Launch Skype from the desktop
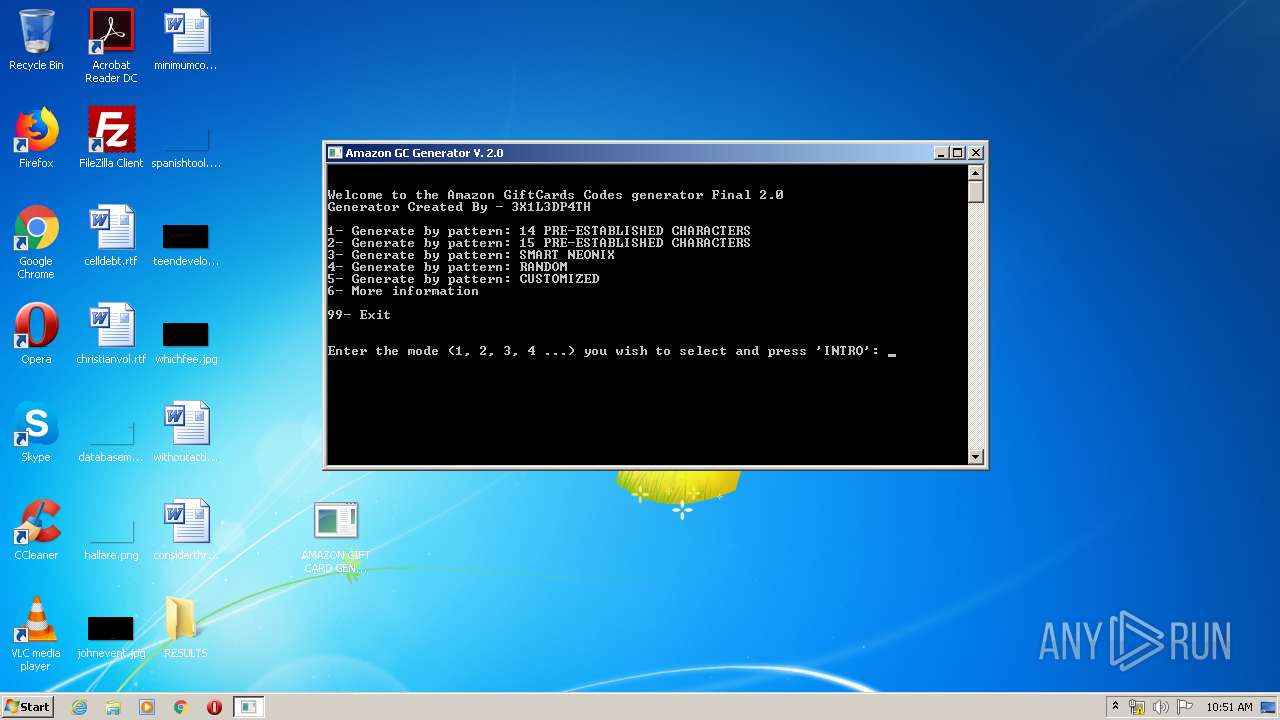Screen dimensions: 1280x720 (x=36, y=432)
